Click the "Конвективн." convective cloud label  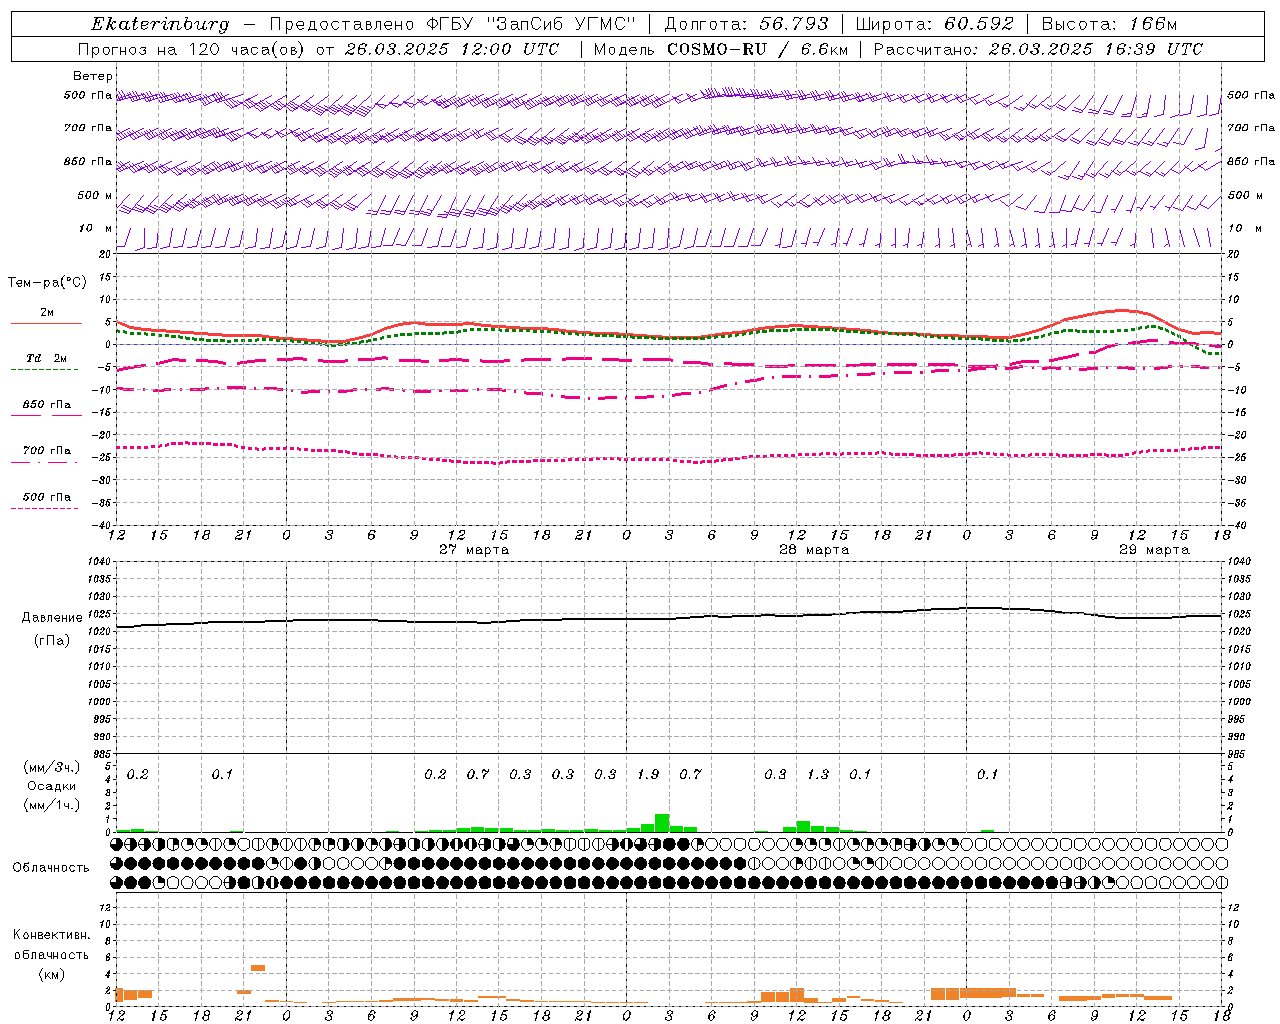click(x=51, y=935)
